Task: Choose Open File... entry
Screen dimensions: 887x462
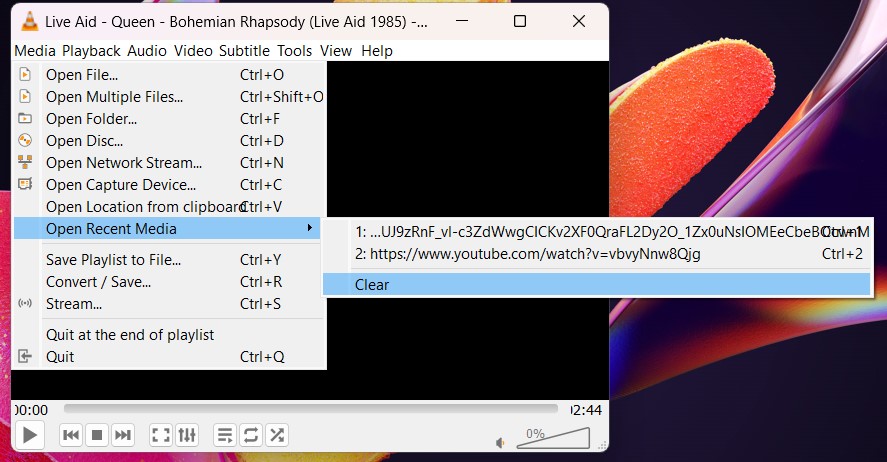Action: click(x=169, y=75)
